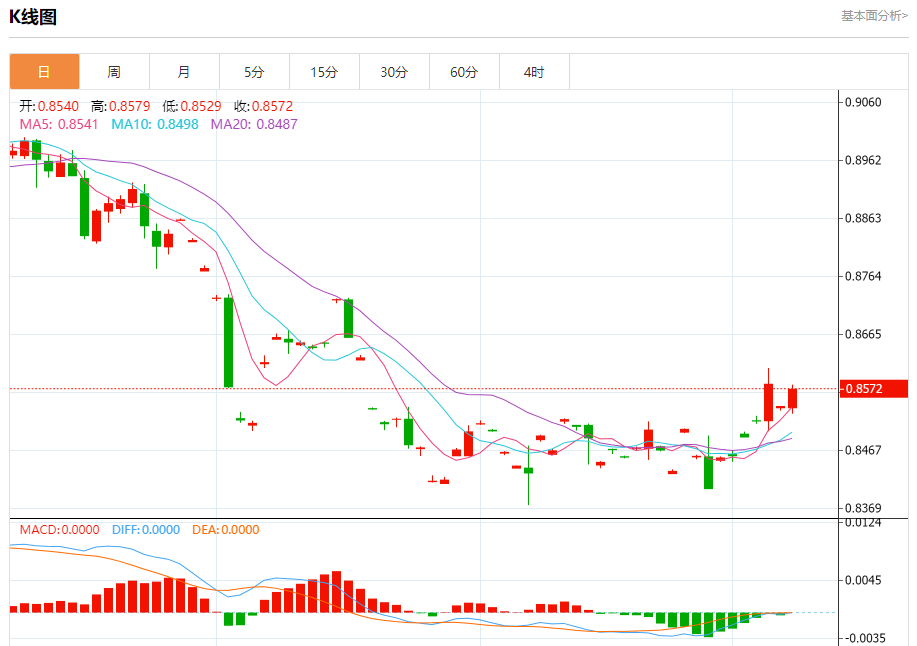Open the 基本面分析> link
Image resolution: width=917 pixels, height=646 pixels.
[874, 16]
